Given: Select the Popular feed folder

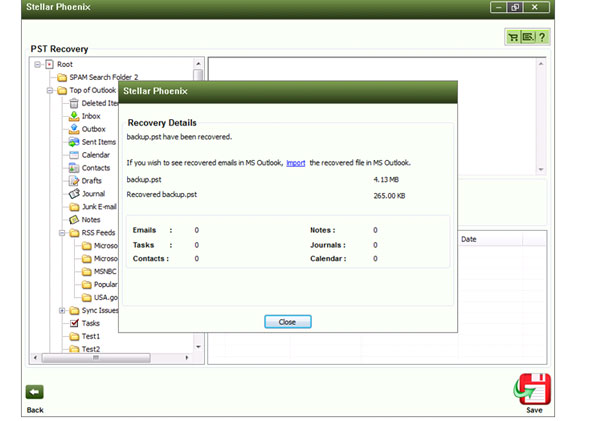Looking at the screenshot, I should (x=105, y=284).
